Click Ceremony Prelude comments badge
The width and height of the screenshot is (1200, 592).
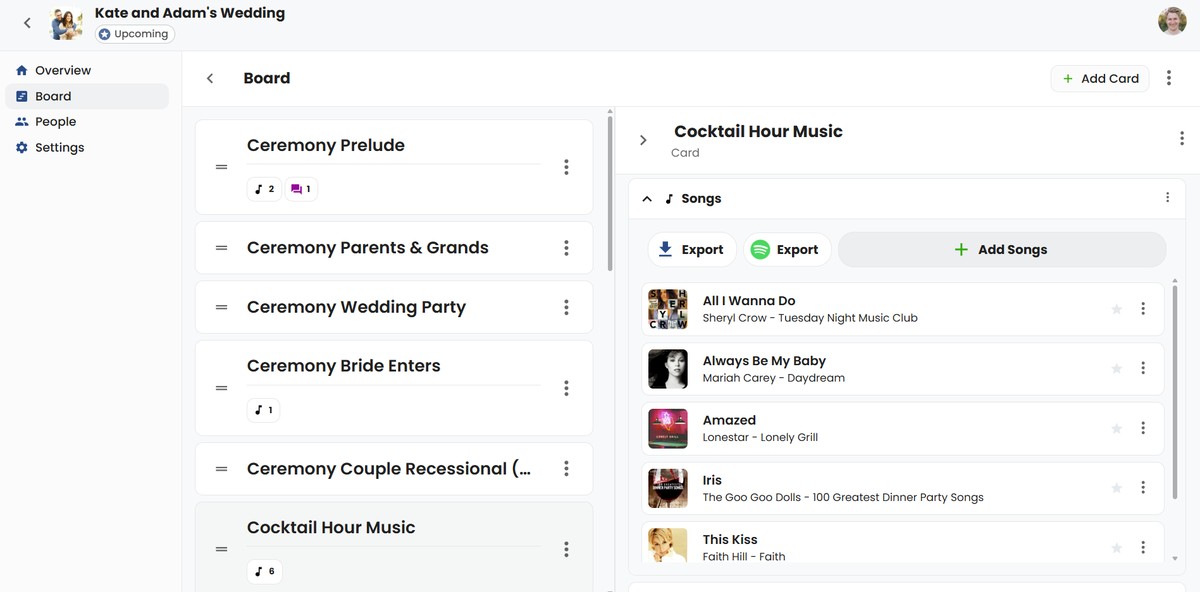(301, 189)
